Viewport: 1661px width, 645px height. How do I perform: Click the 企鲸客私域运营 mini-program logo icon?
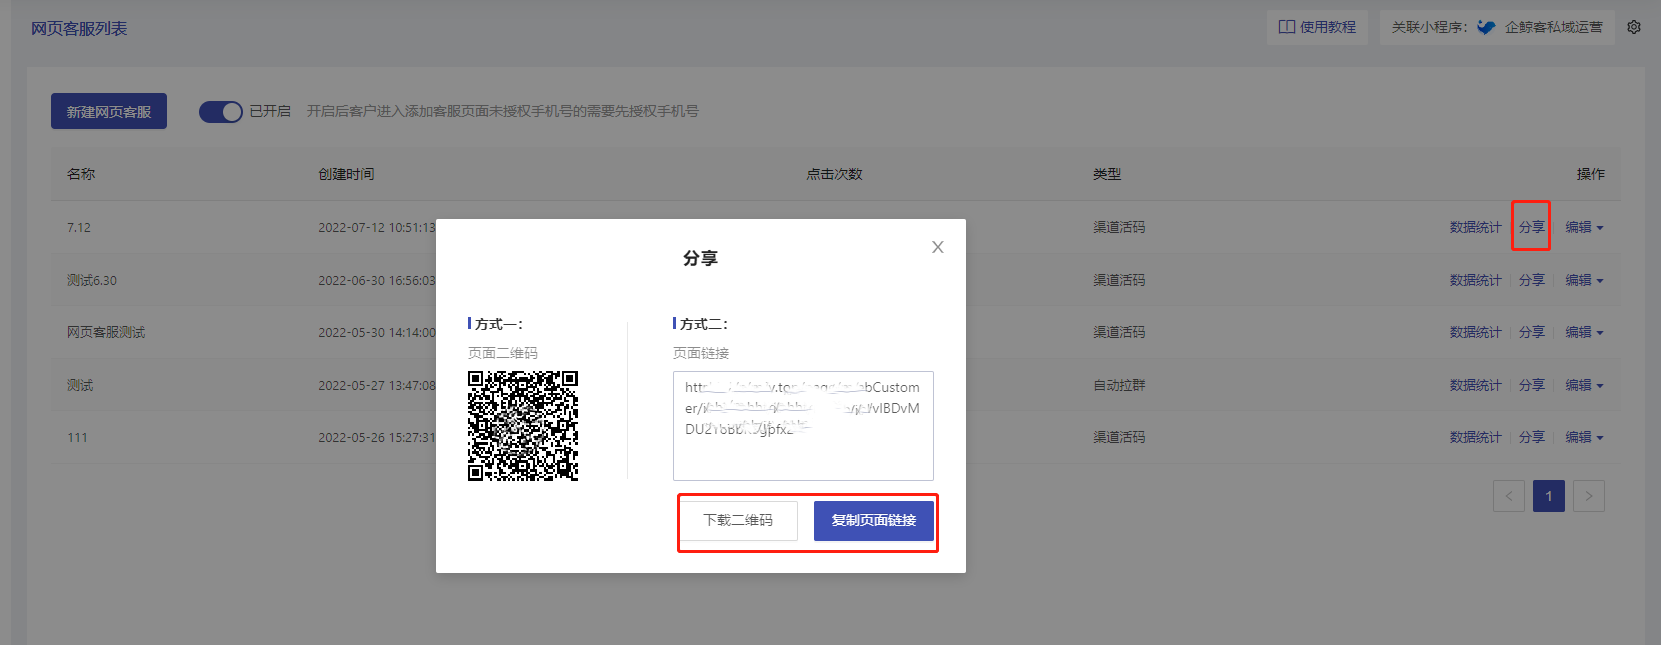coord(1486,27)
